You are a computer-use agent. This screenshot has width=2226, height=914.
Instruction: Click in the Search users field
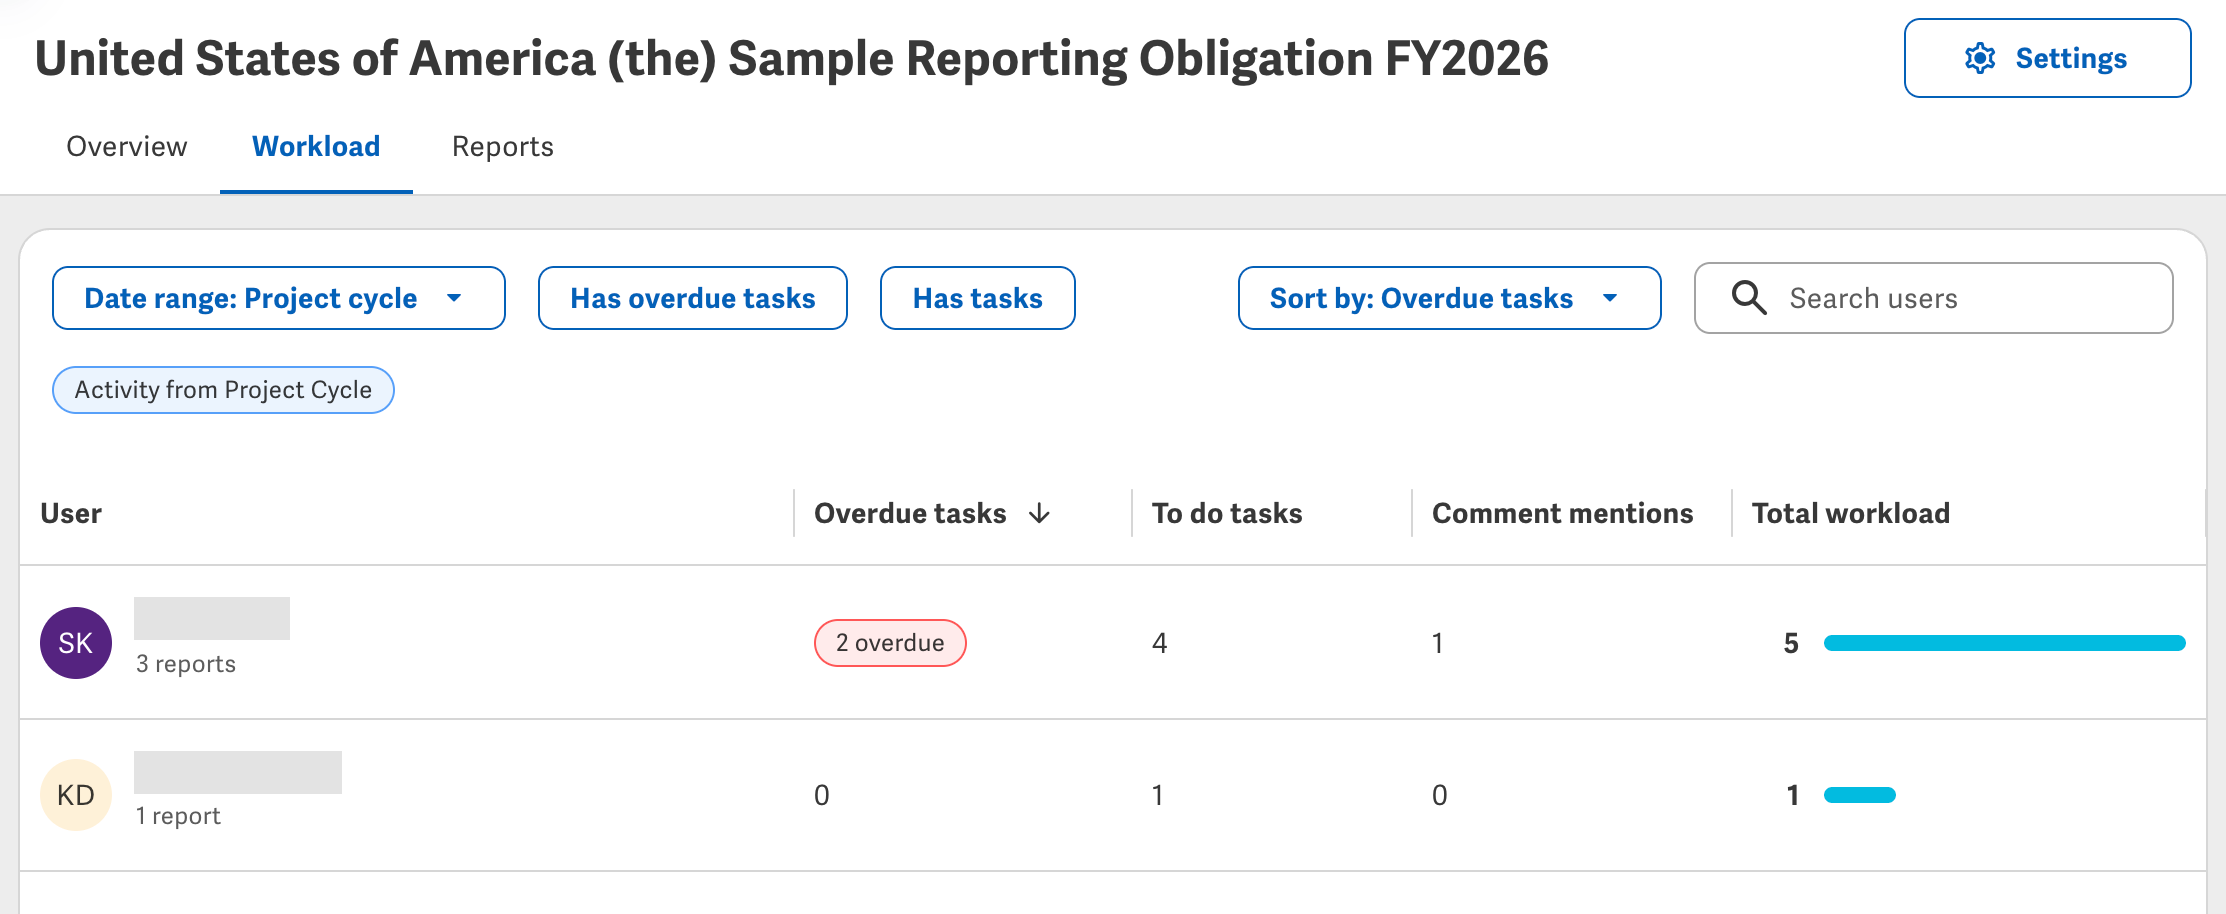tap(1934, 298)
